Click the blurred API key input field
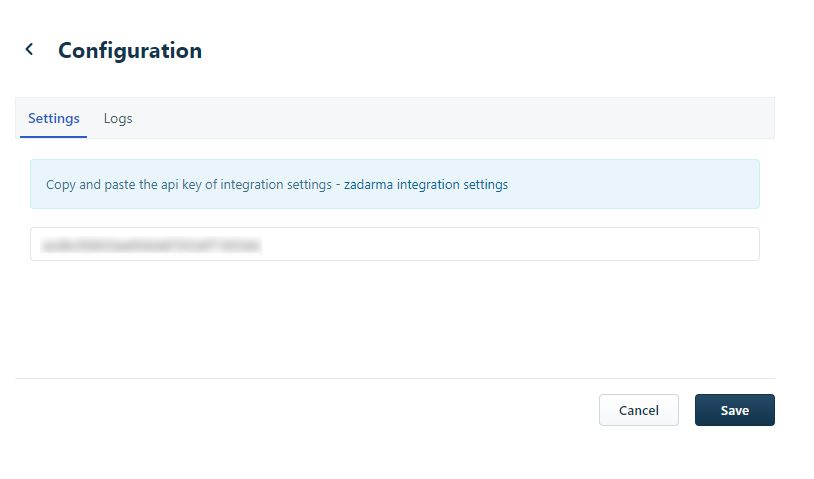 pyautogui.click(x=394, y=244)
